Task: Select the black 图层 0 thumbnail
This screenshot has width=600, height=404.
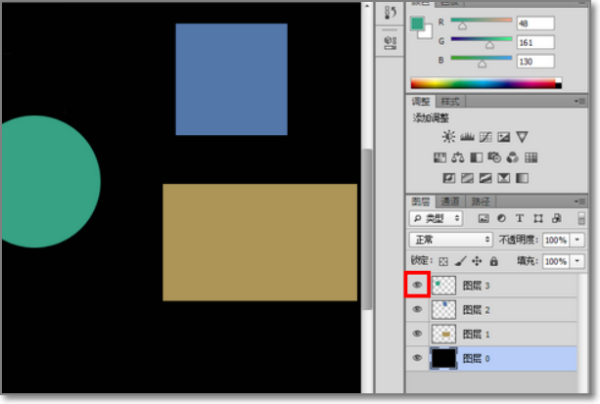Action: pos(443,358)
